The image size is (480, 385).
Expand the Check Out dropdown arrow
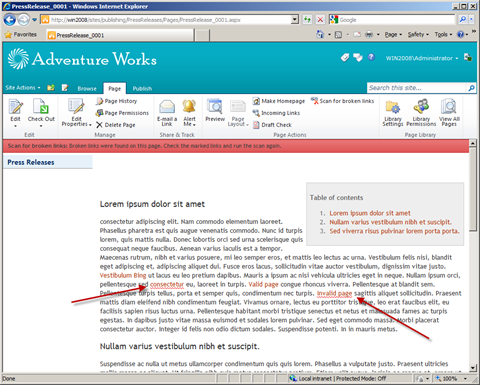[41, 126]
